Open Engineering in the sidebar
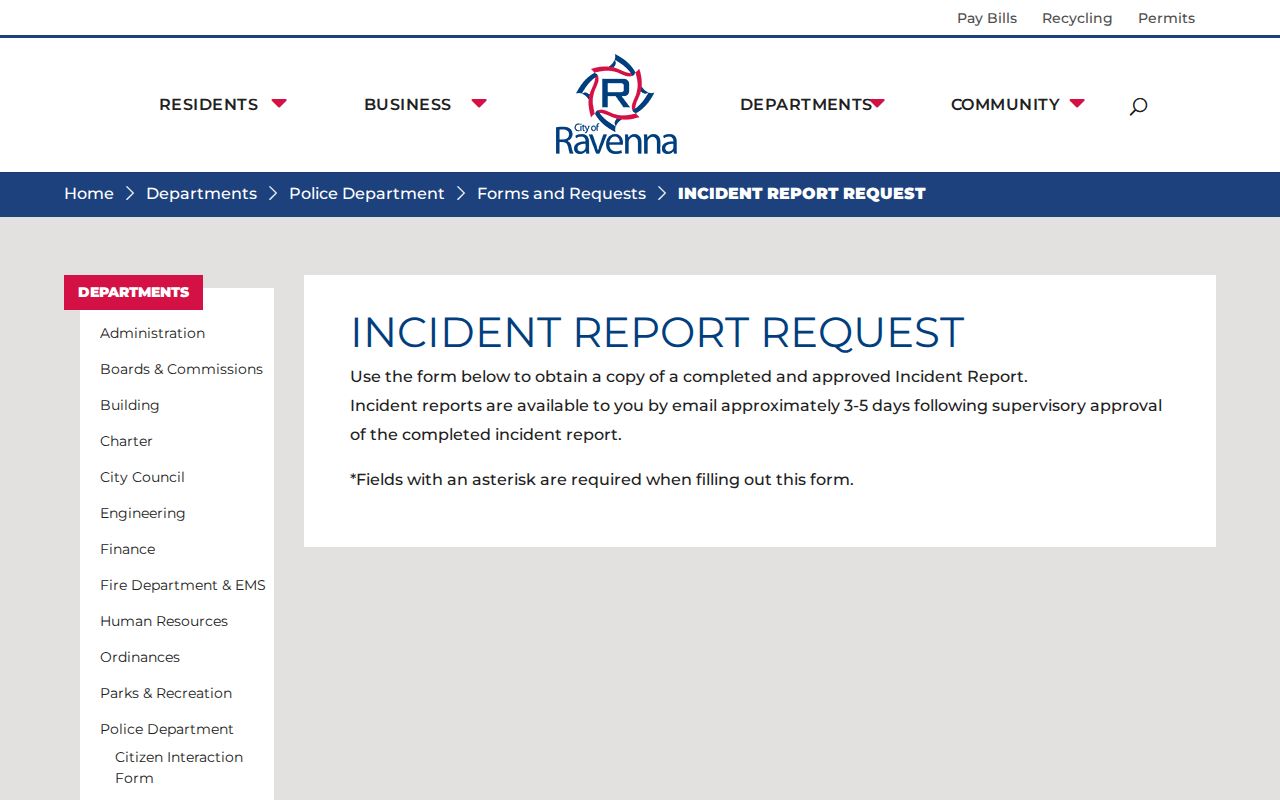This screenshot has width=1280, height=800. 142,513
